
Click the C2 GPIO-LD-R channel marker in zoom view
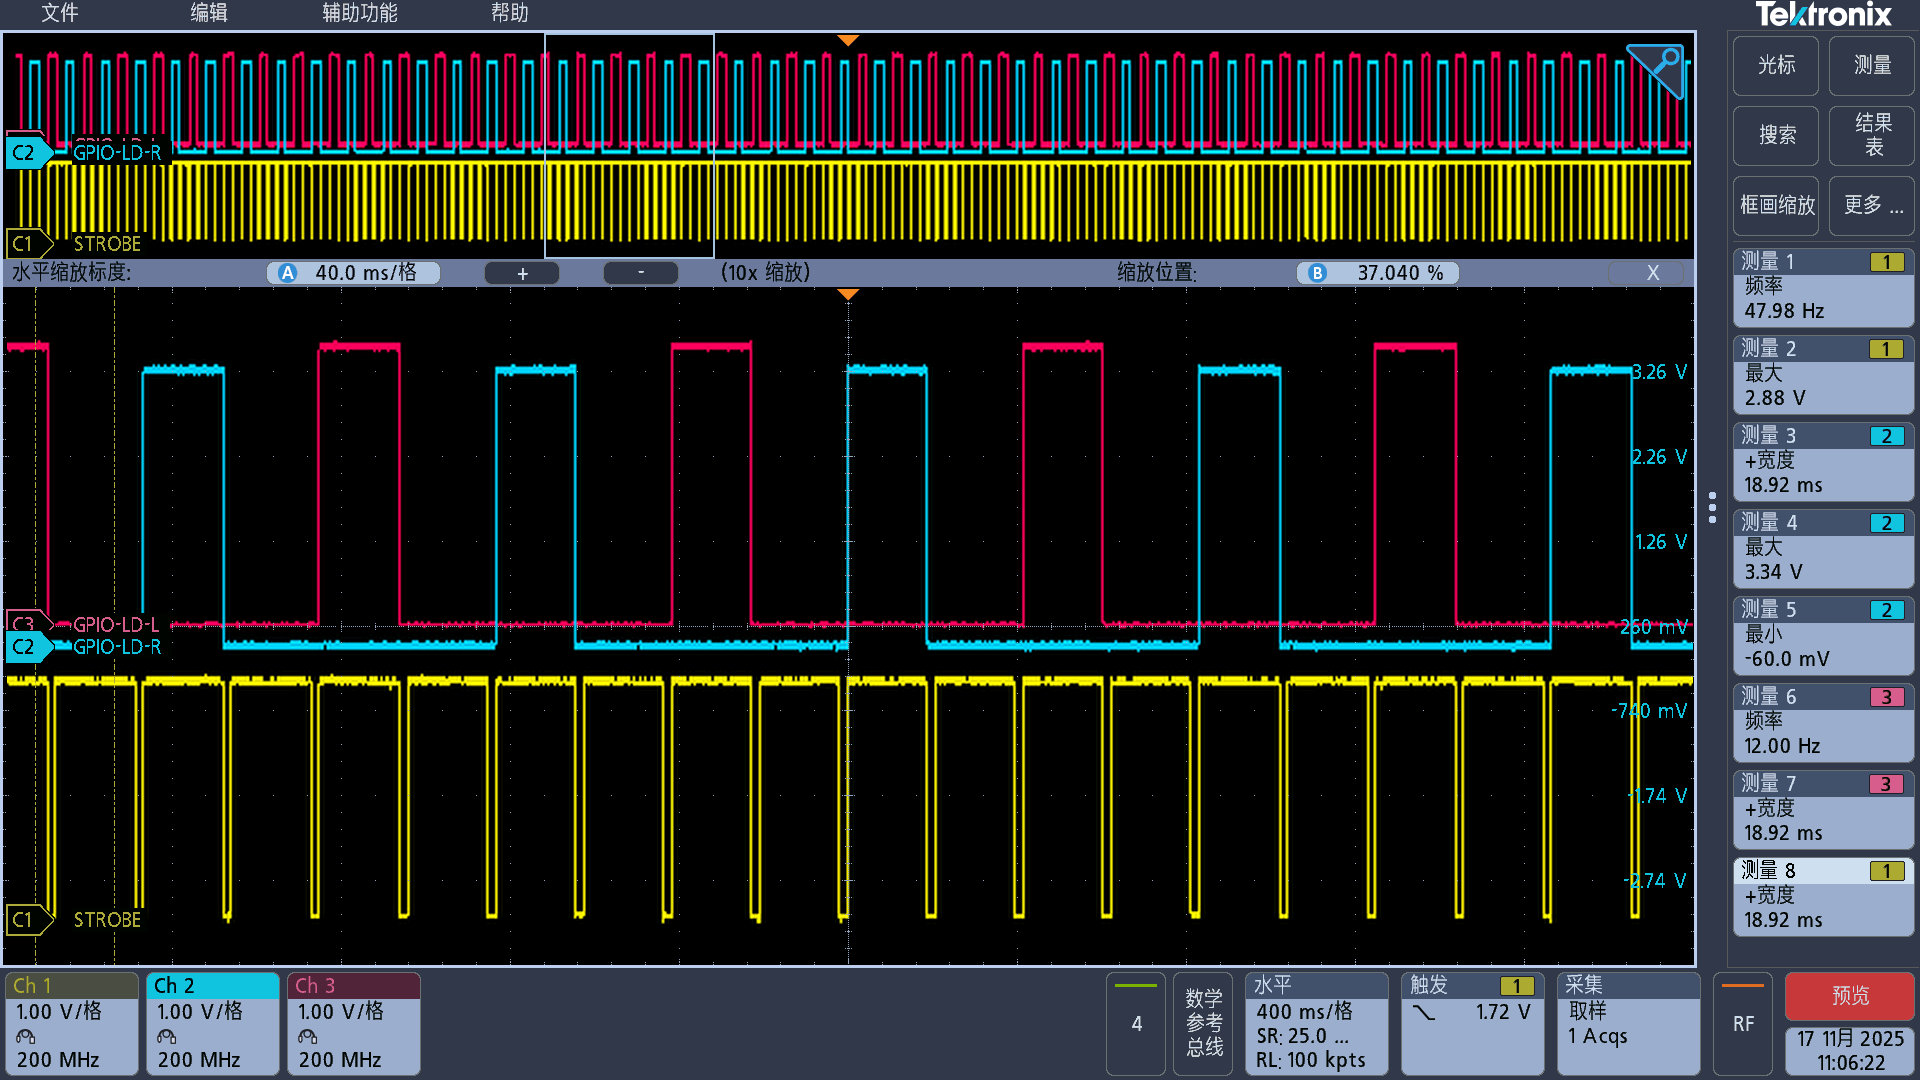coord(27,647)
